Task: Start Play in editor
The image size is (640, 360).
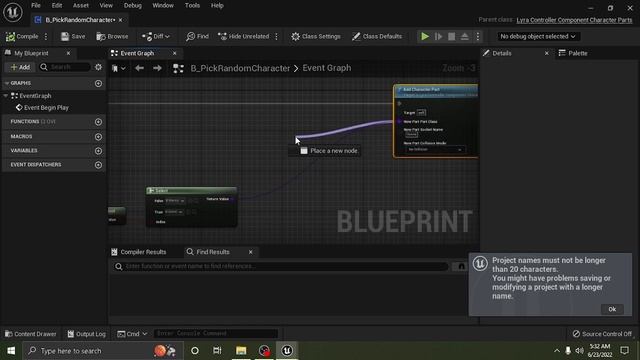Action: tap(425, 36)
